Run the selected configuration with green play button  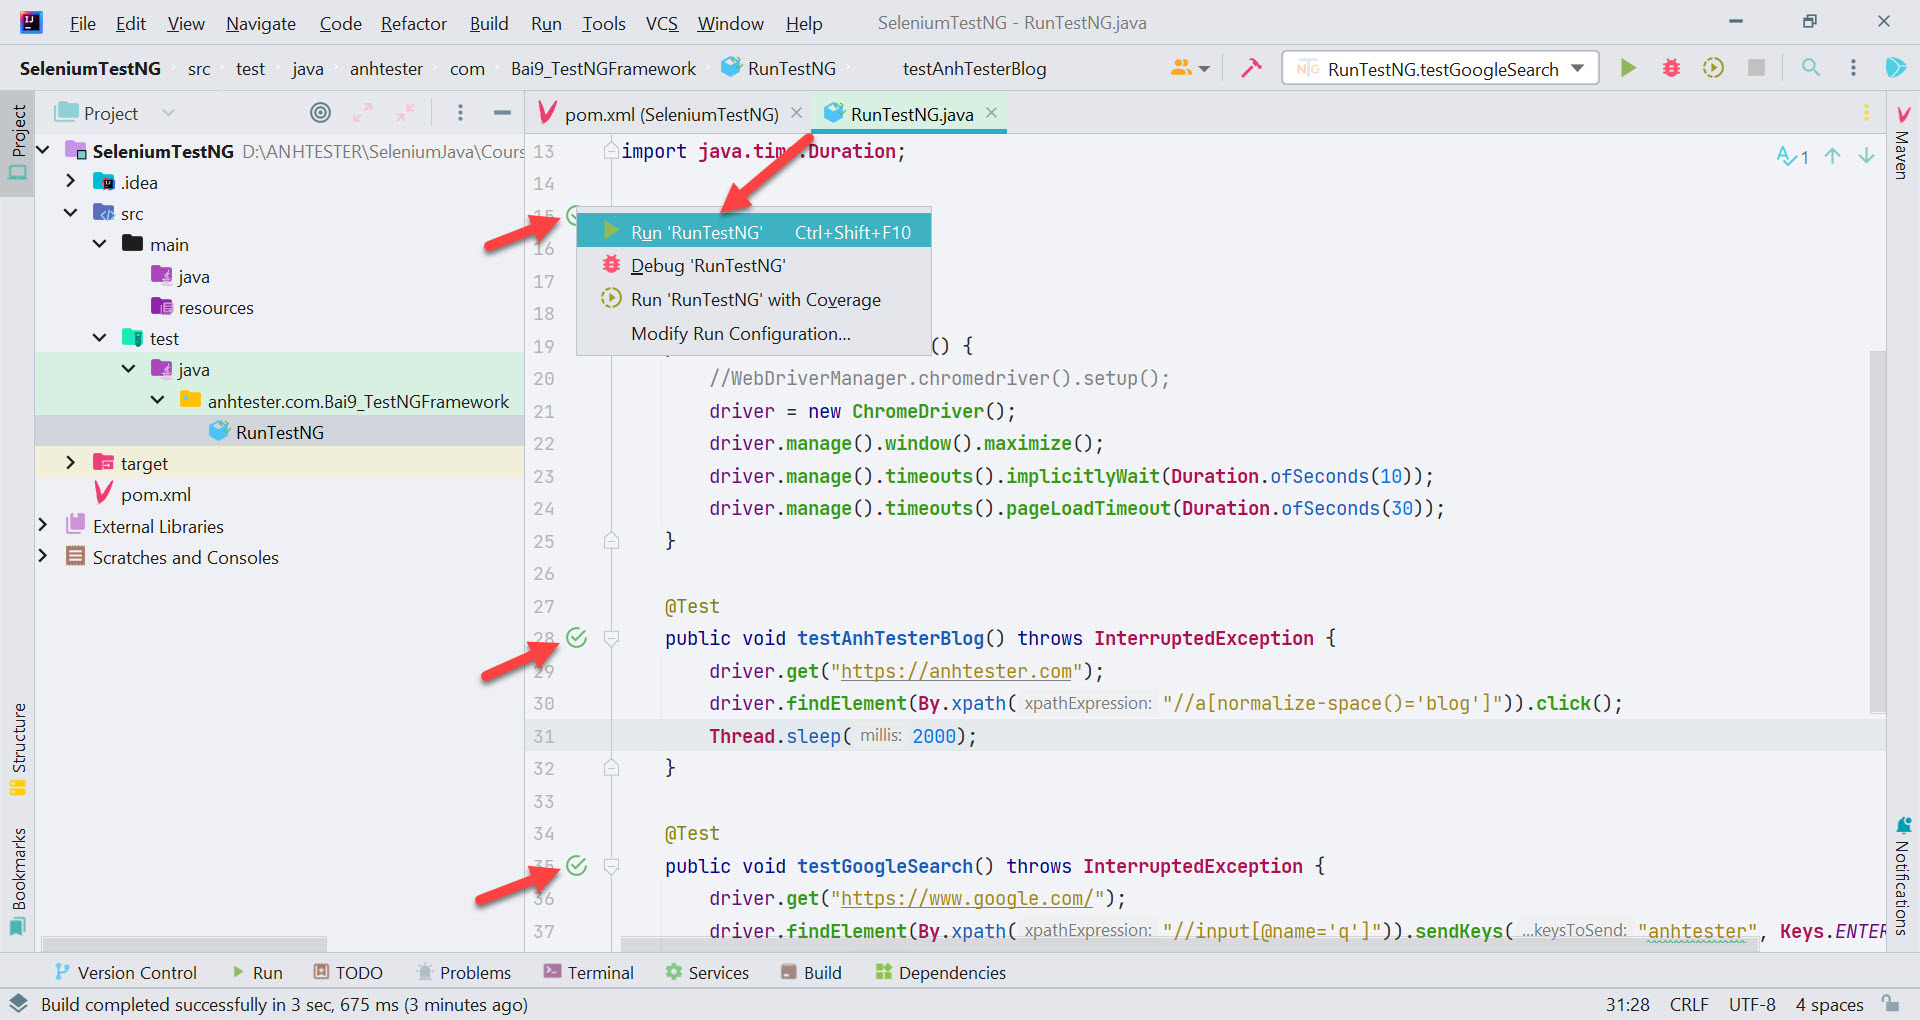[x=1628, y=68]
